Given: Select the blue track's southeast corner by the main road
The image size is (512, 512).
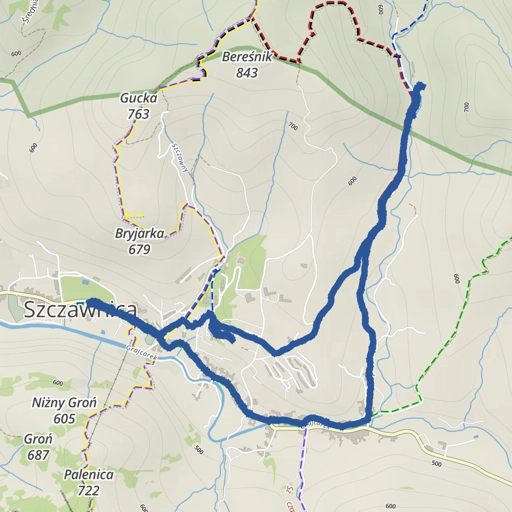Looking at the screenshot, I should [x=367, y=421].
